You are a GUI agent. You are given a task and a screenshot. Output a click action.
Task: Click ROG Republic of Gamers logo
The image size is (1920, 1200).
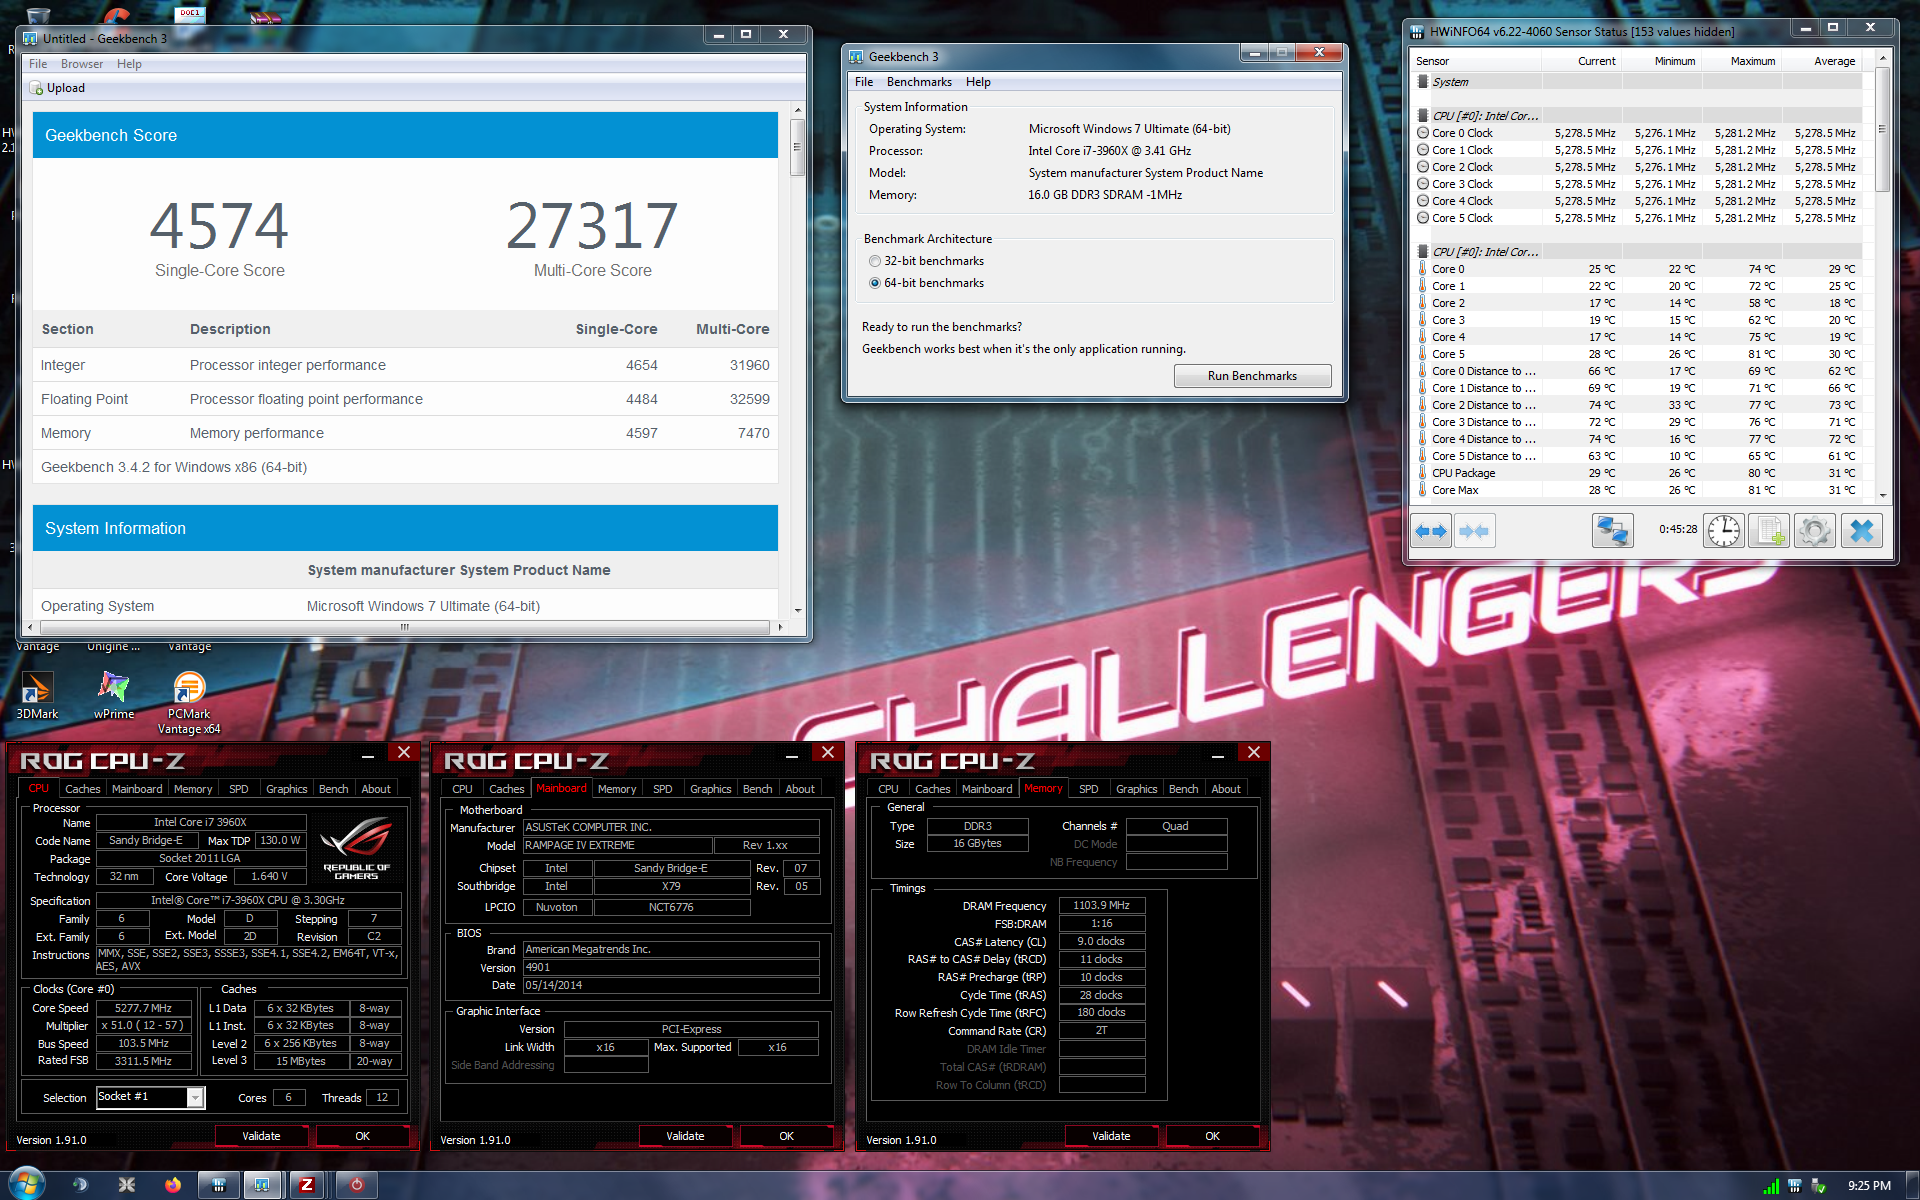point(357,849)
